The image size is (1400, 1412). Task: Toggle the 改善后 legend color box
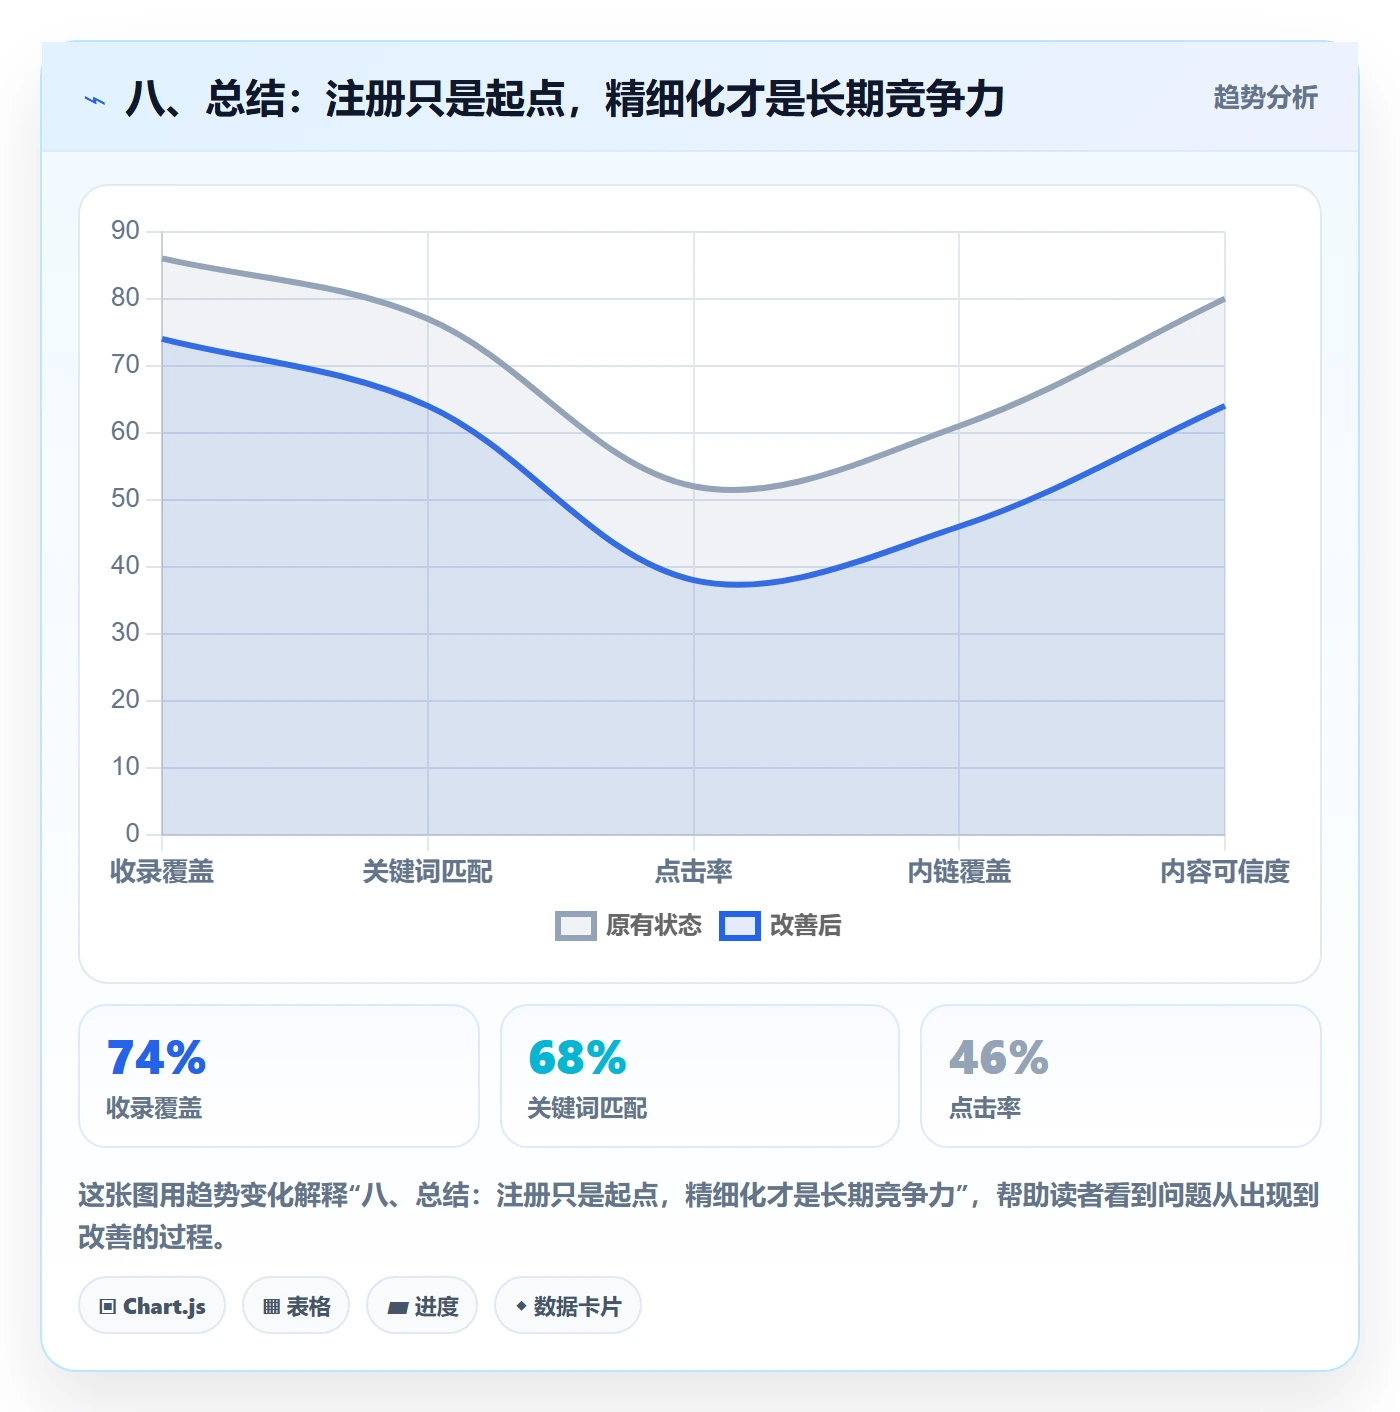pos(740,926)
